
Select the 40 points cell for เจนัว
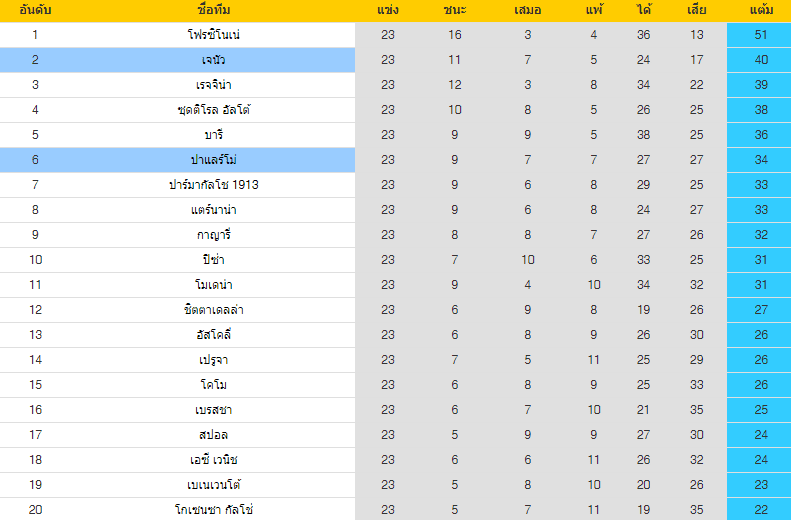coord(761,60)
